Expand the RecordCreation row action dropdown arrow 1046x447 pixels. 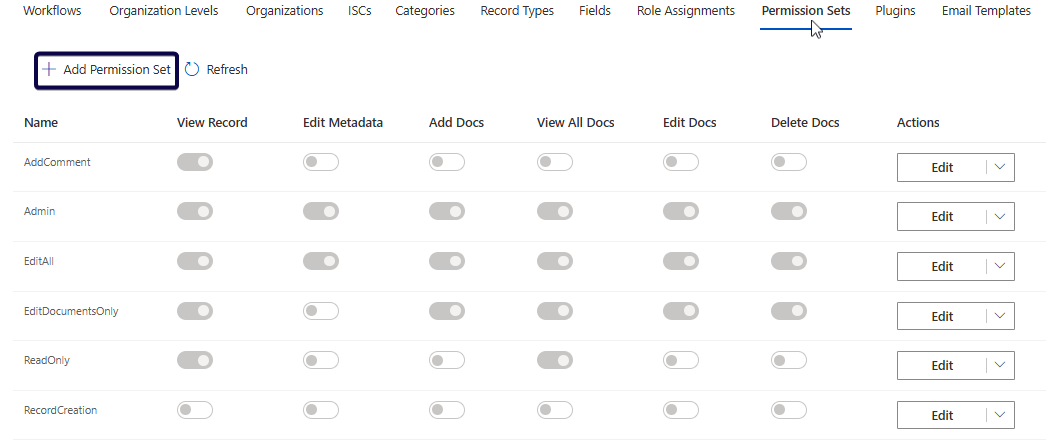1000,415
